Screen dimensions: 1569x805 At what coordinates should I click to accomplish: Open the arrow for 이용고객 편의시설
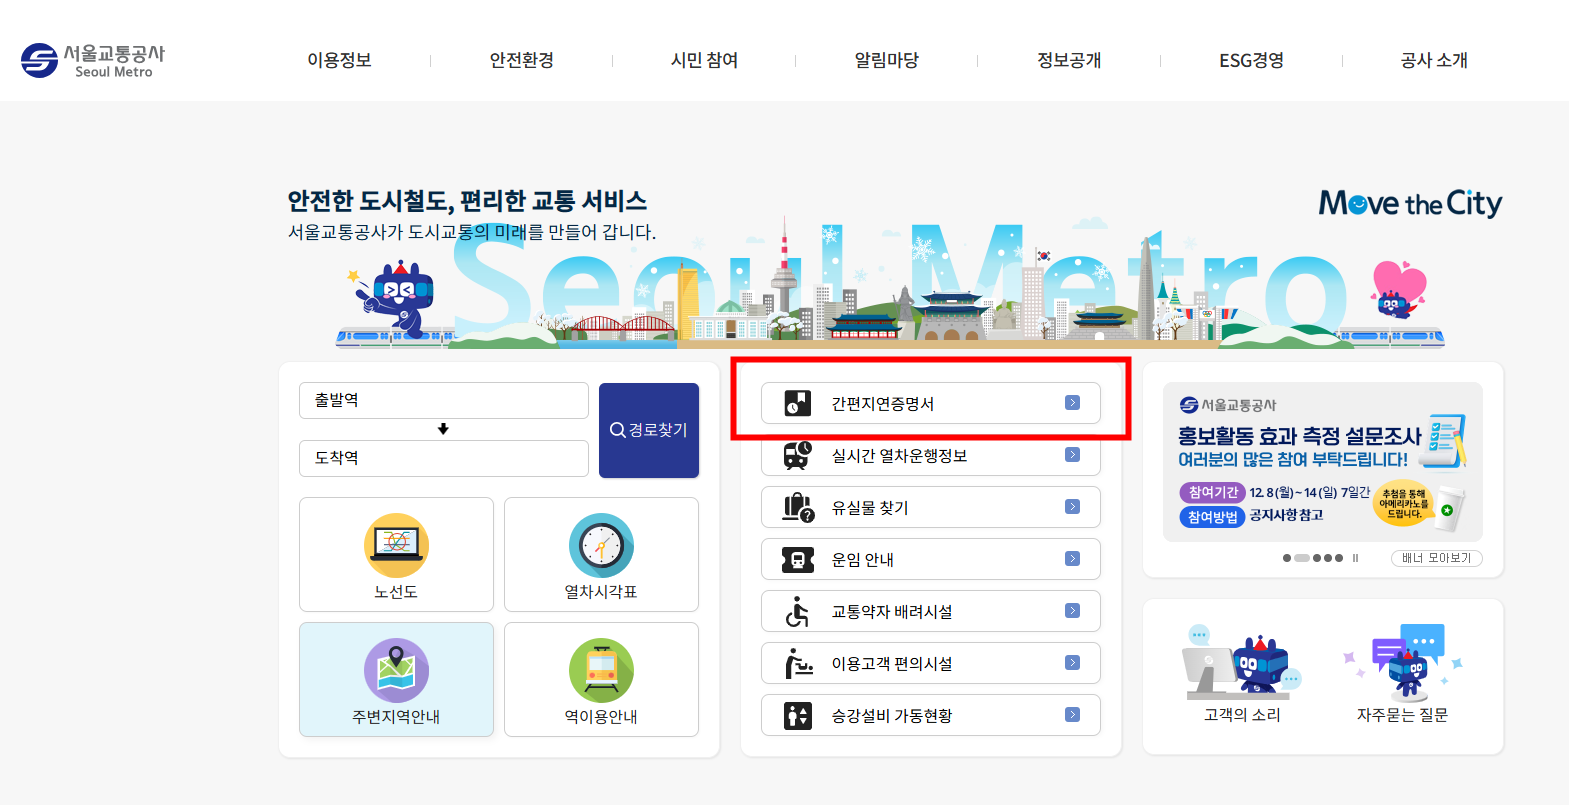[1072, 663]
